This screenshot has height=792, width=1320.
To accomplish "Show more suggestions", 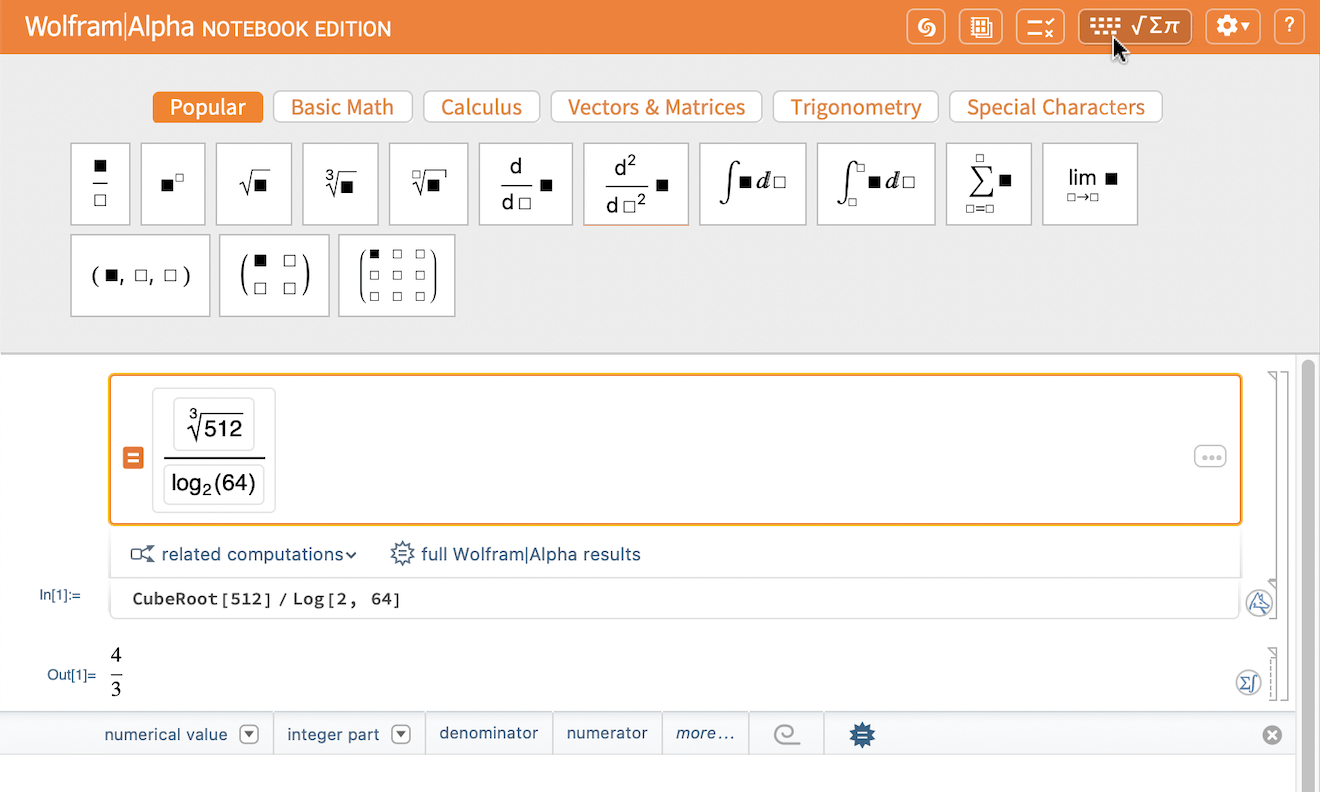I will pyautogui.click(x=705, y=733).
